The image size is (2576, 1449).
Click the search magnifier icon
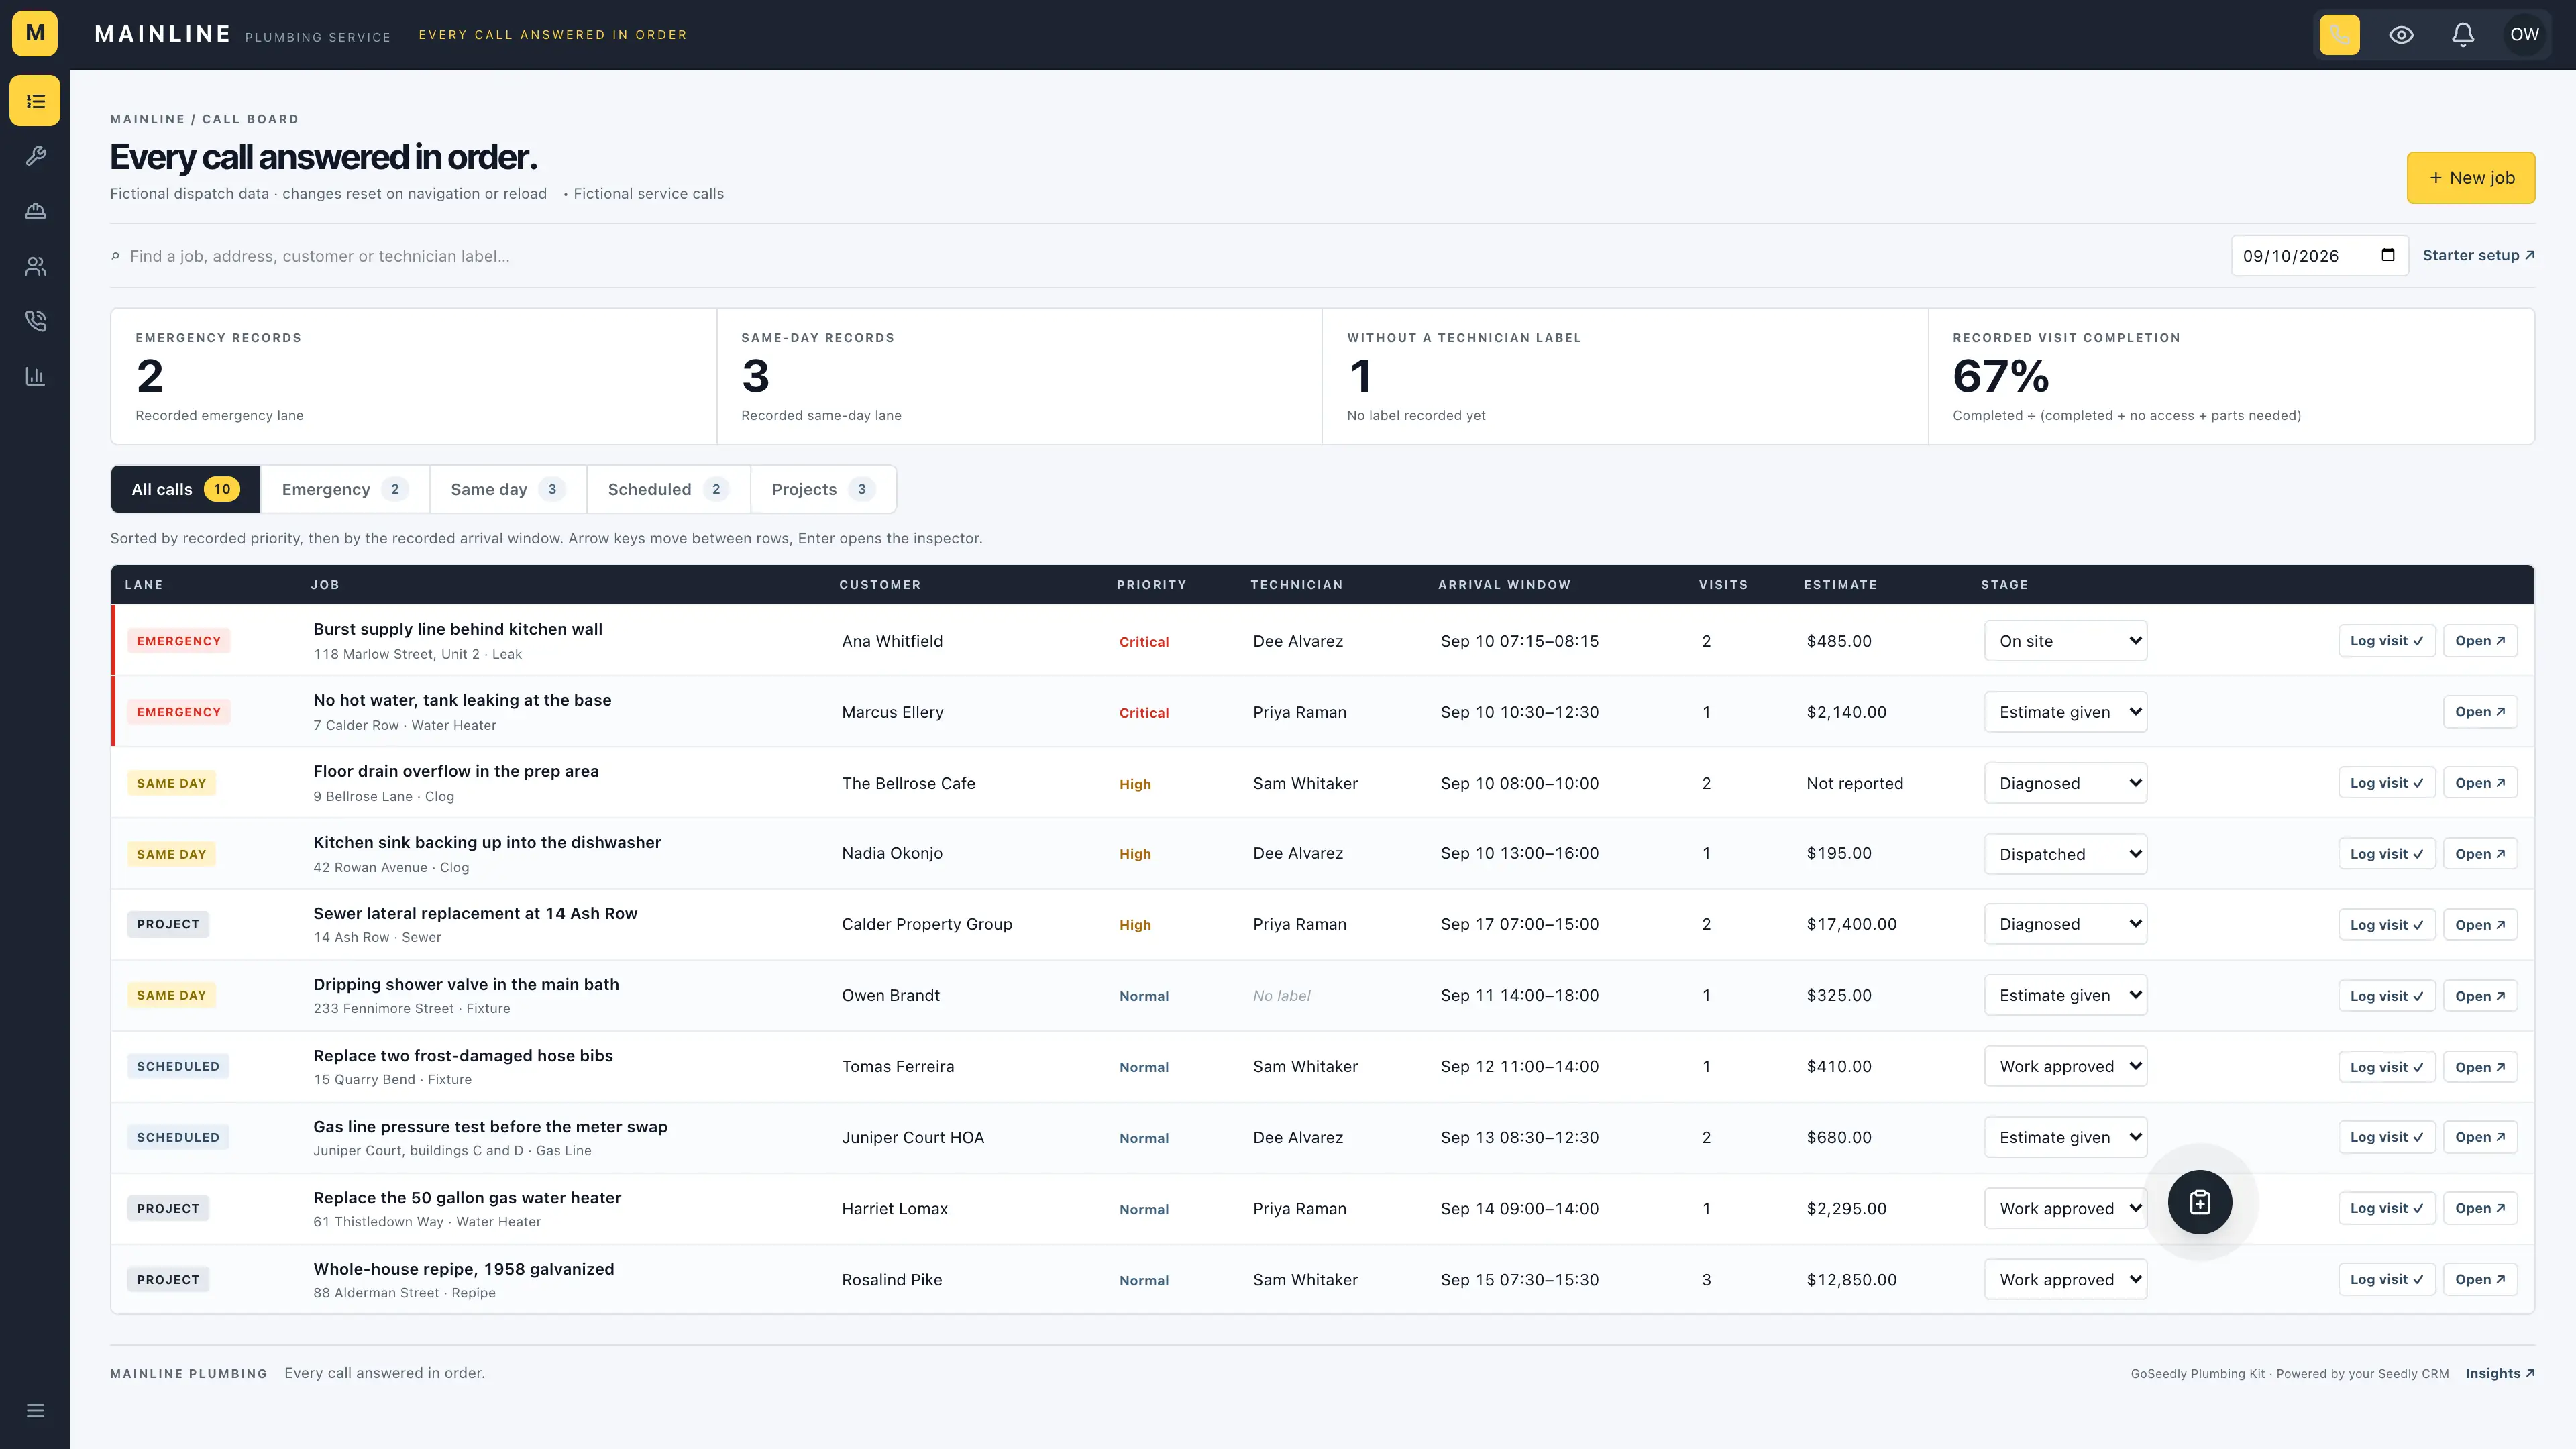(x=115, y=256)
